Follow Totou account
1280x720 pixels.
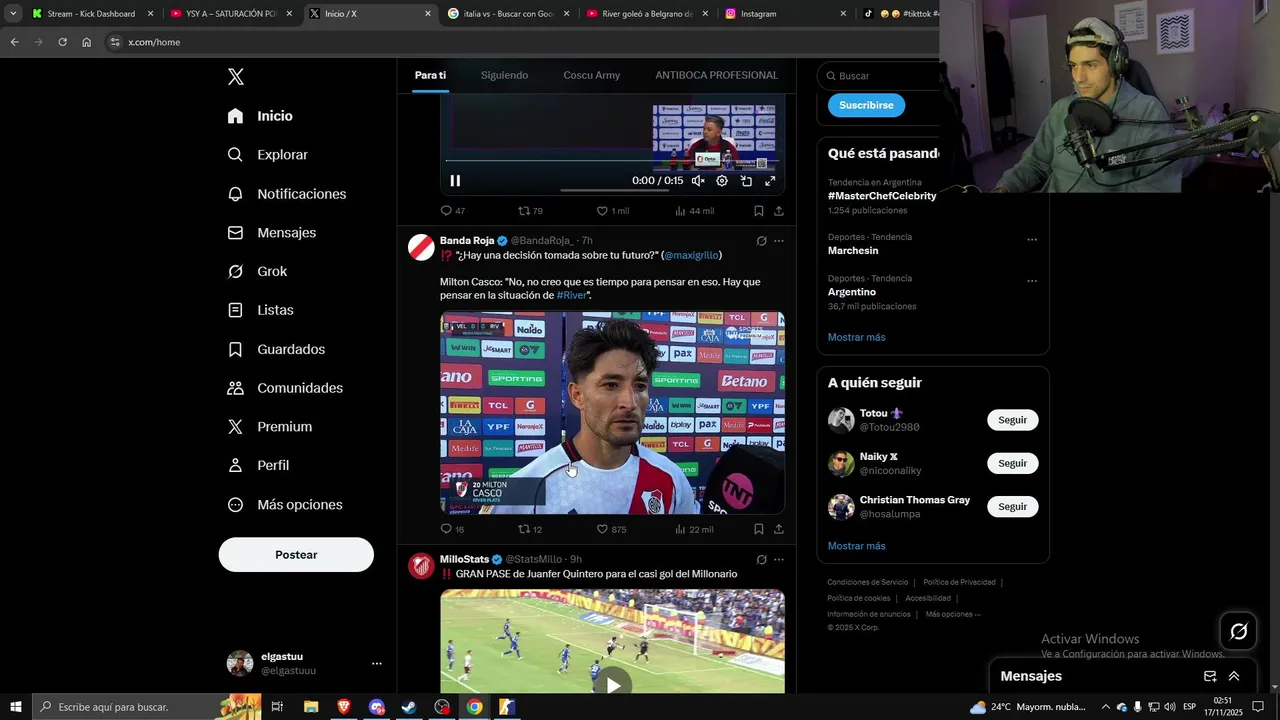point(1012,420)
